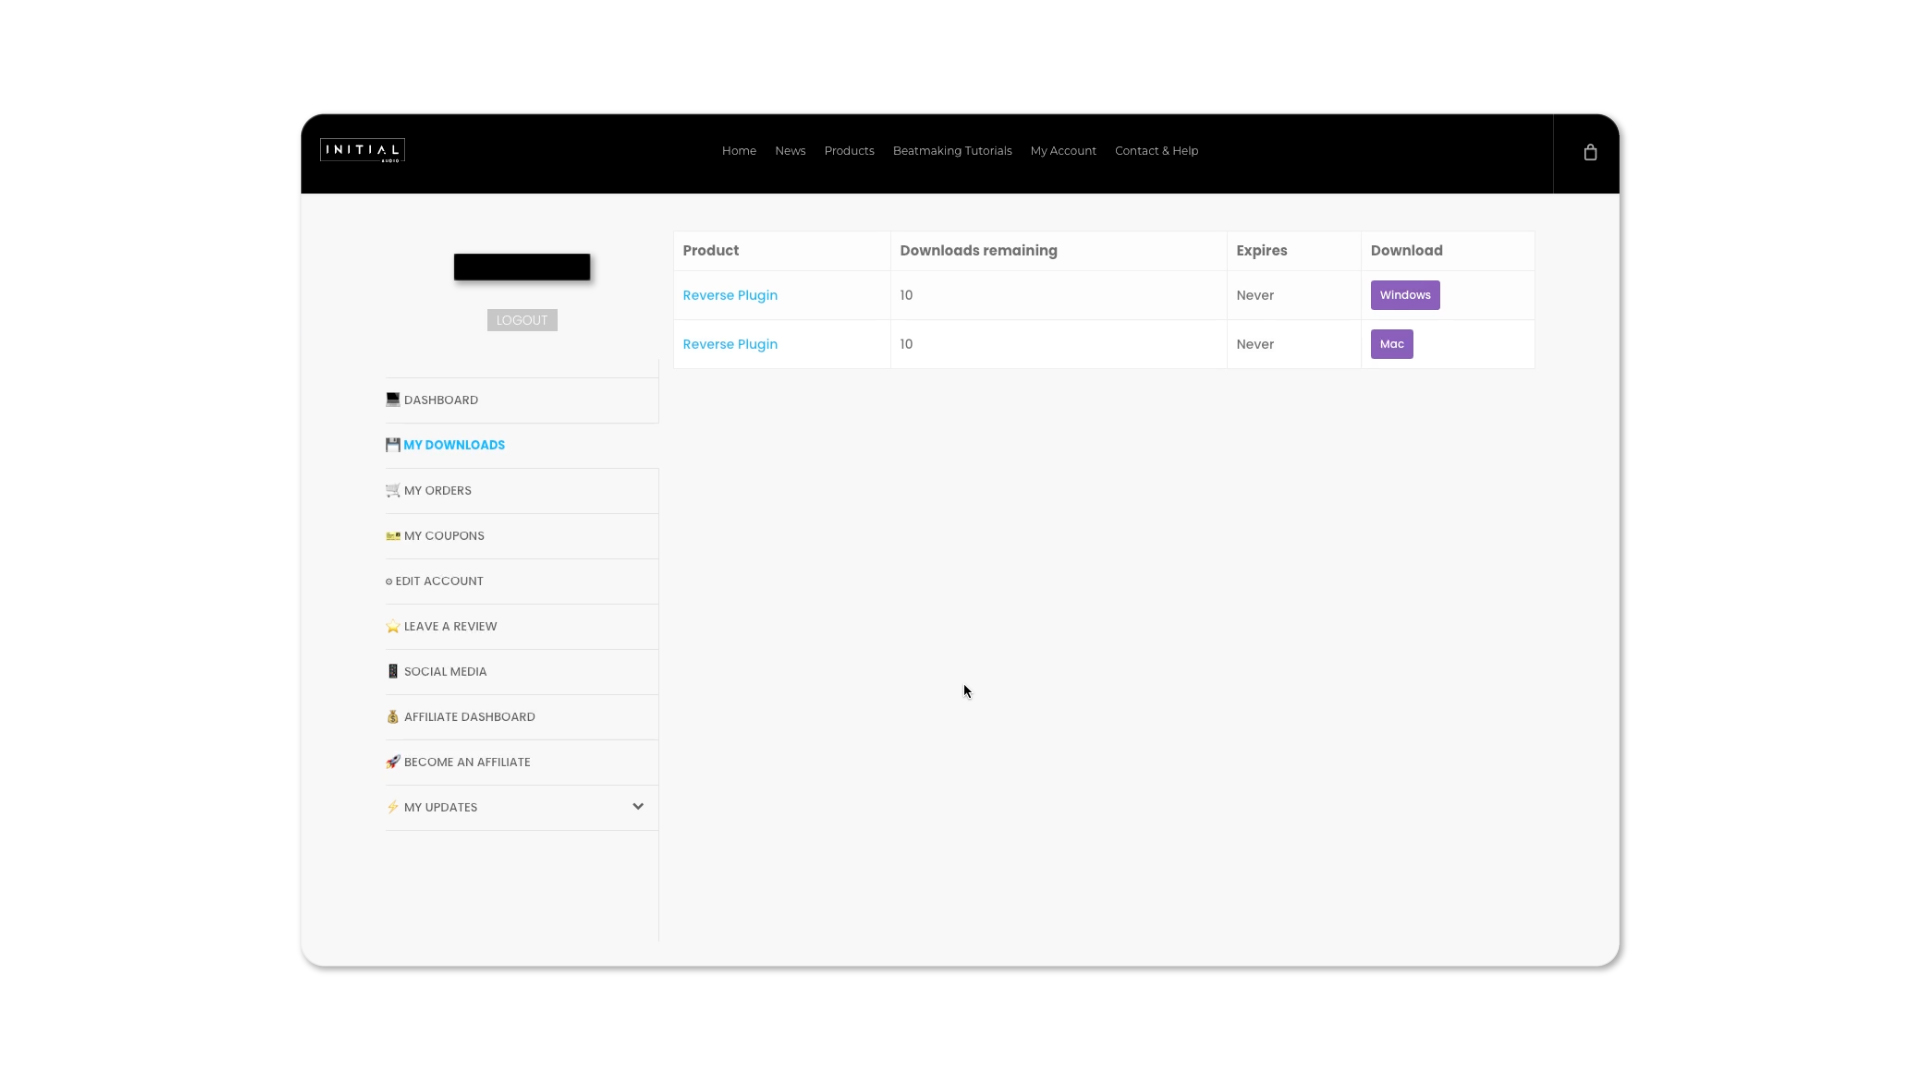Visit Contact & Help page

(1156, 151)
